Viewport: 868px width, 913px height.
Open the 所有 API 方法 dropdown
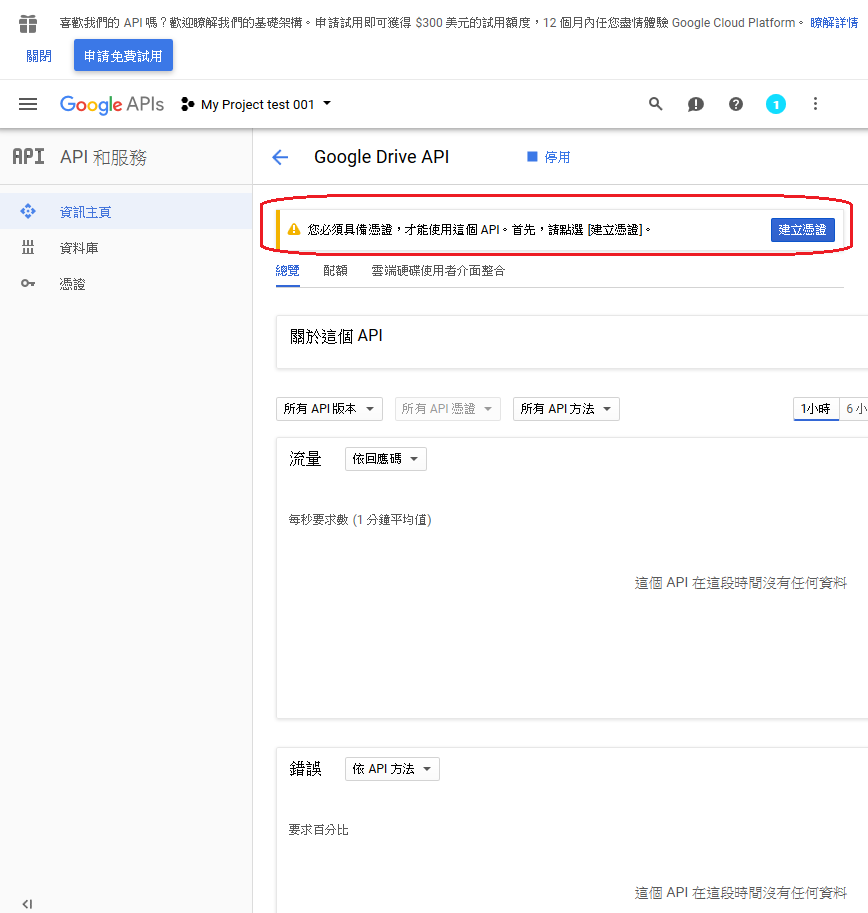coord(566,408)
